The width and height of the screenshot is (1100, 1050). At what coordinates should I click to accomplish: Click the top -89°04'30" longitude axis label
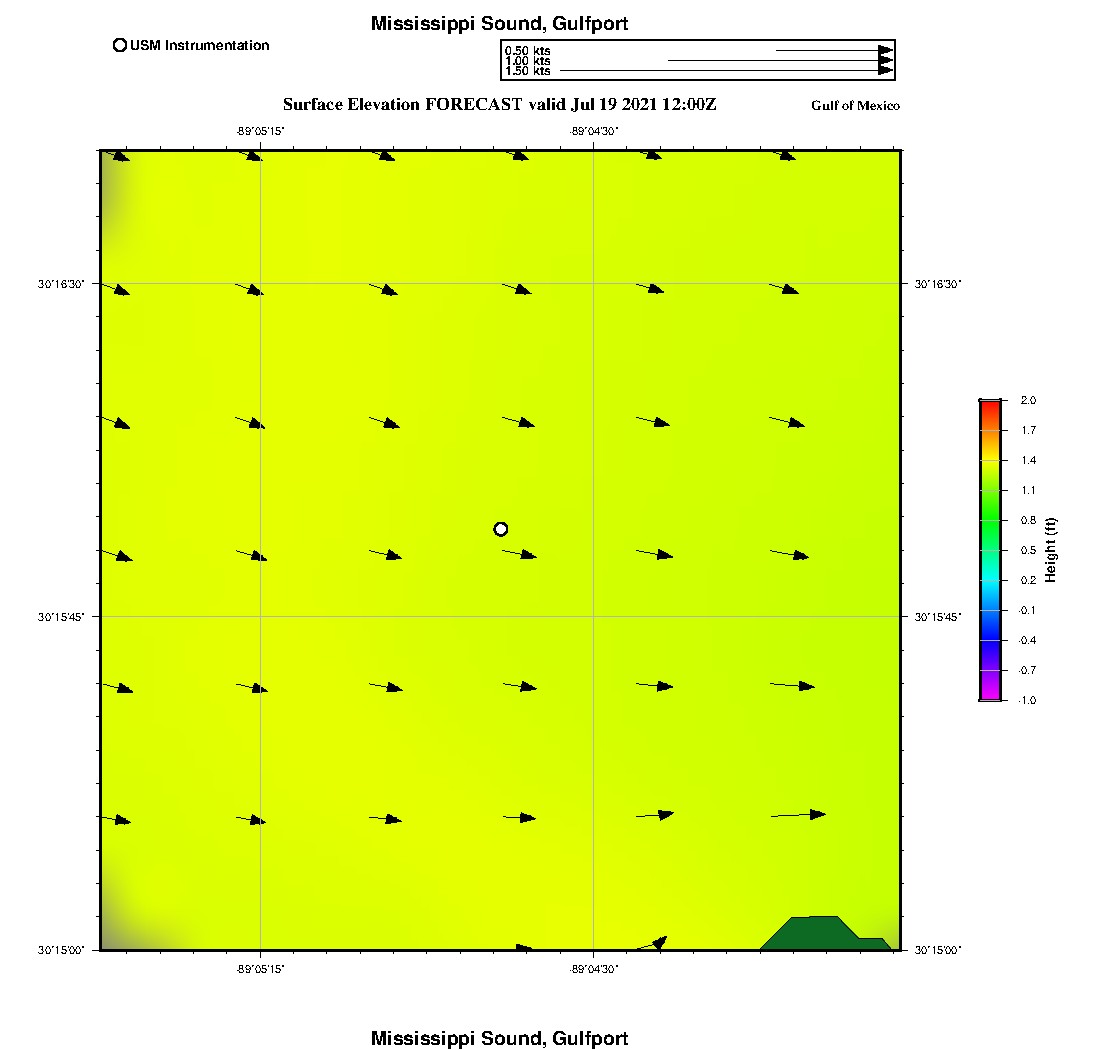click(x=594, y=130)
